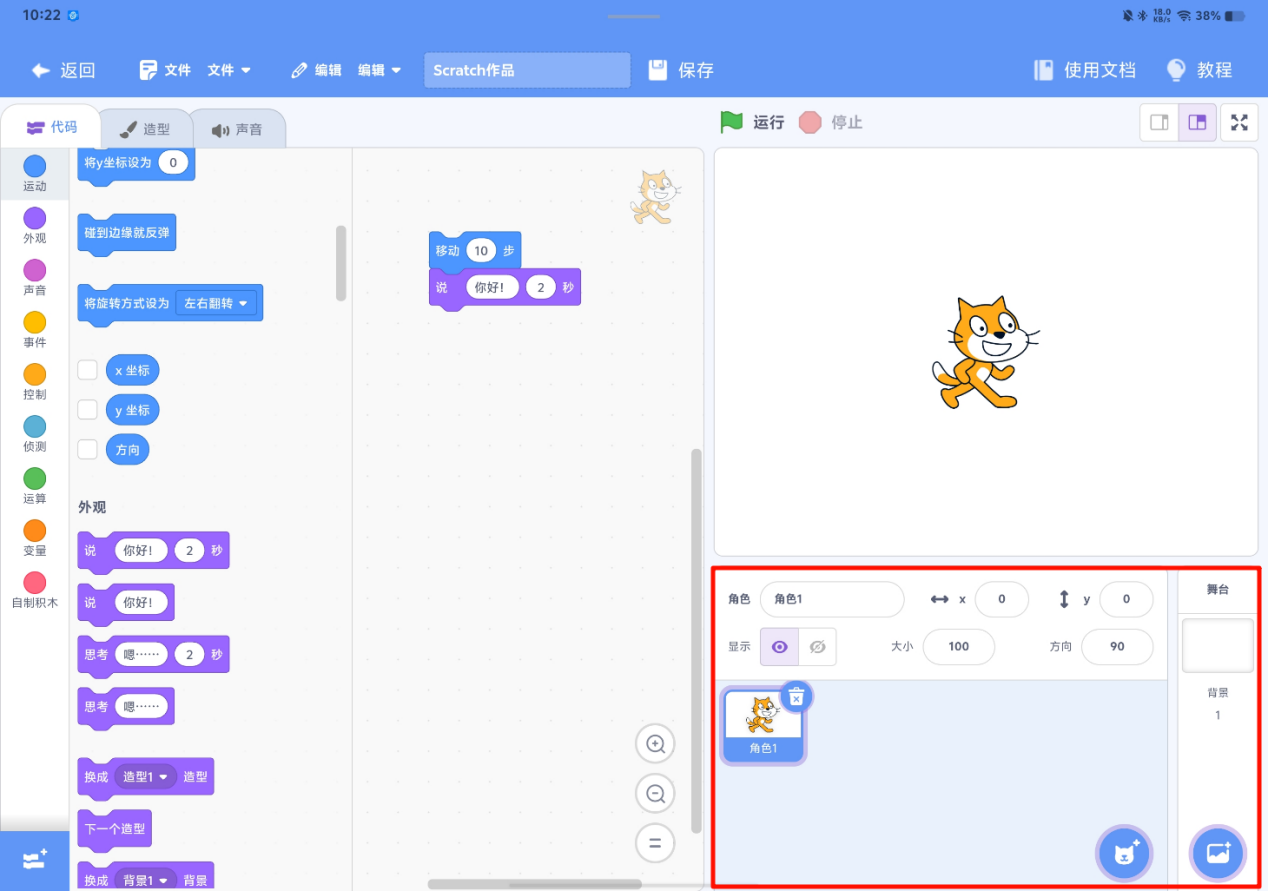Open the 造型1 costume dropdown
The width and height of the screenshot is (1268, 891).
[x=145, y=777]
